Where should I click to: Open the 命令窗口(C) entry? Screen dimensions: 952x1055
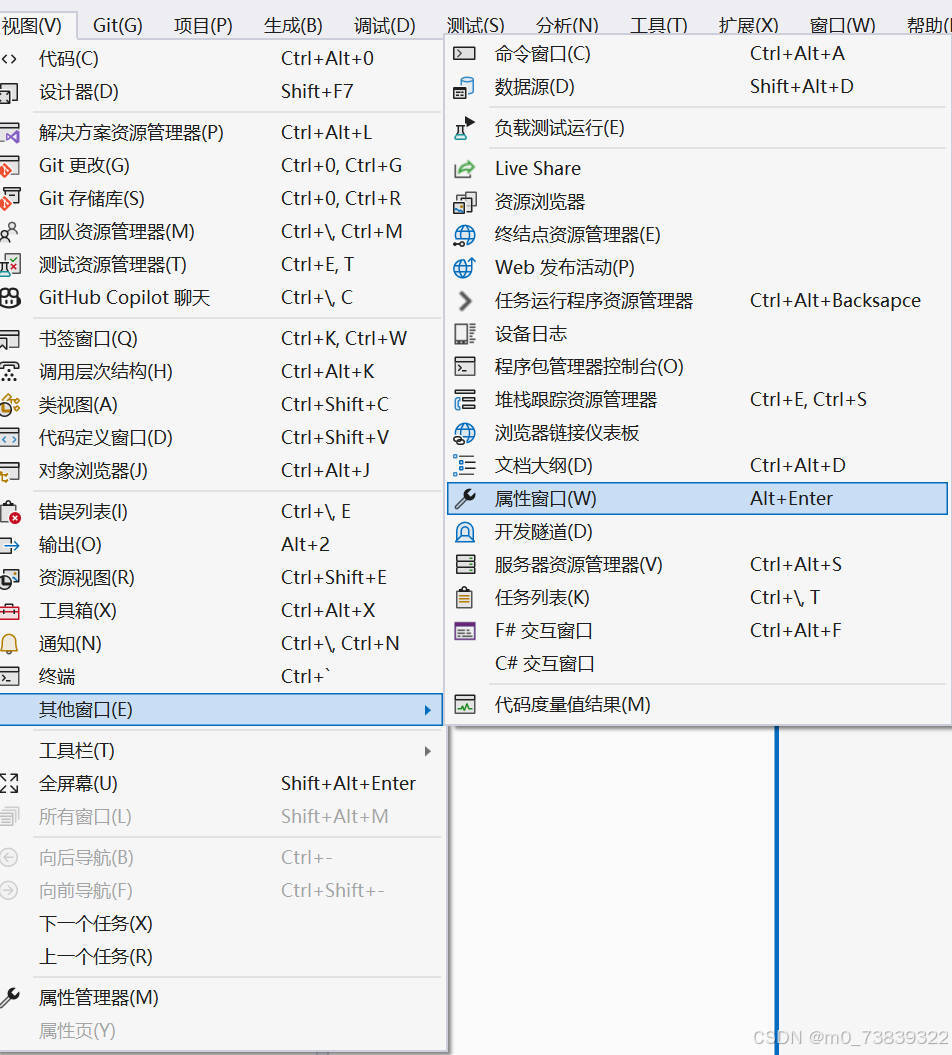[540, 53]
